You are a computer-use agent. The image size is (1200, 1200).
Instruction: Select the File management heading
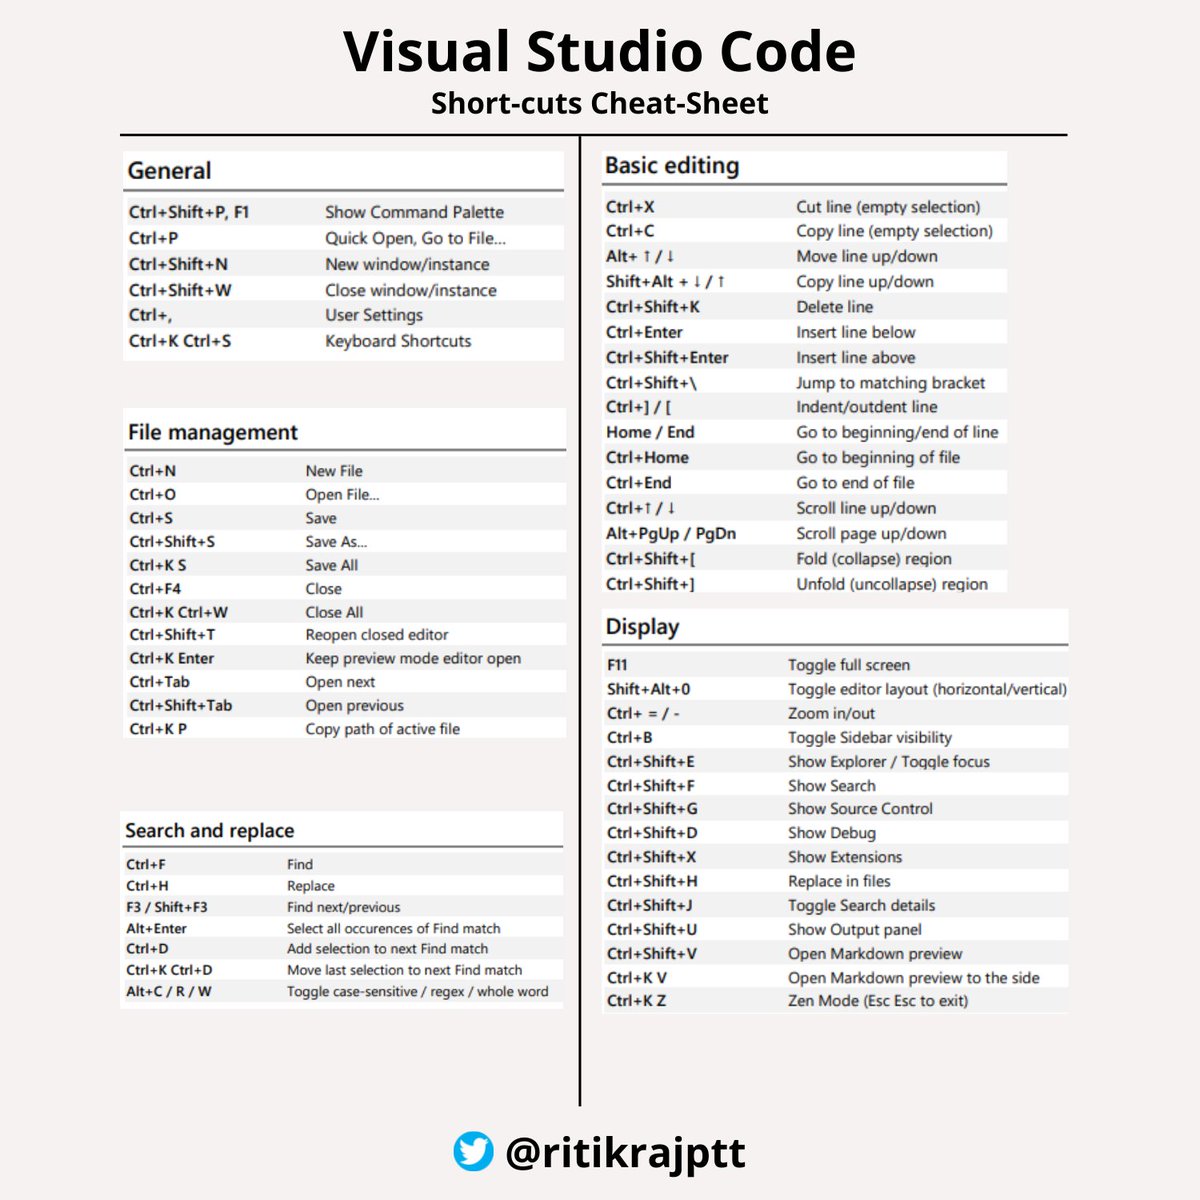pos(213,432)
